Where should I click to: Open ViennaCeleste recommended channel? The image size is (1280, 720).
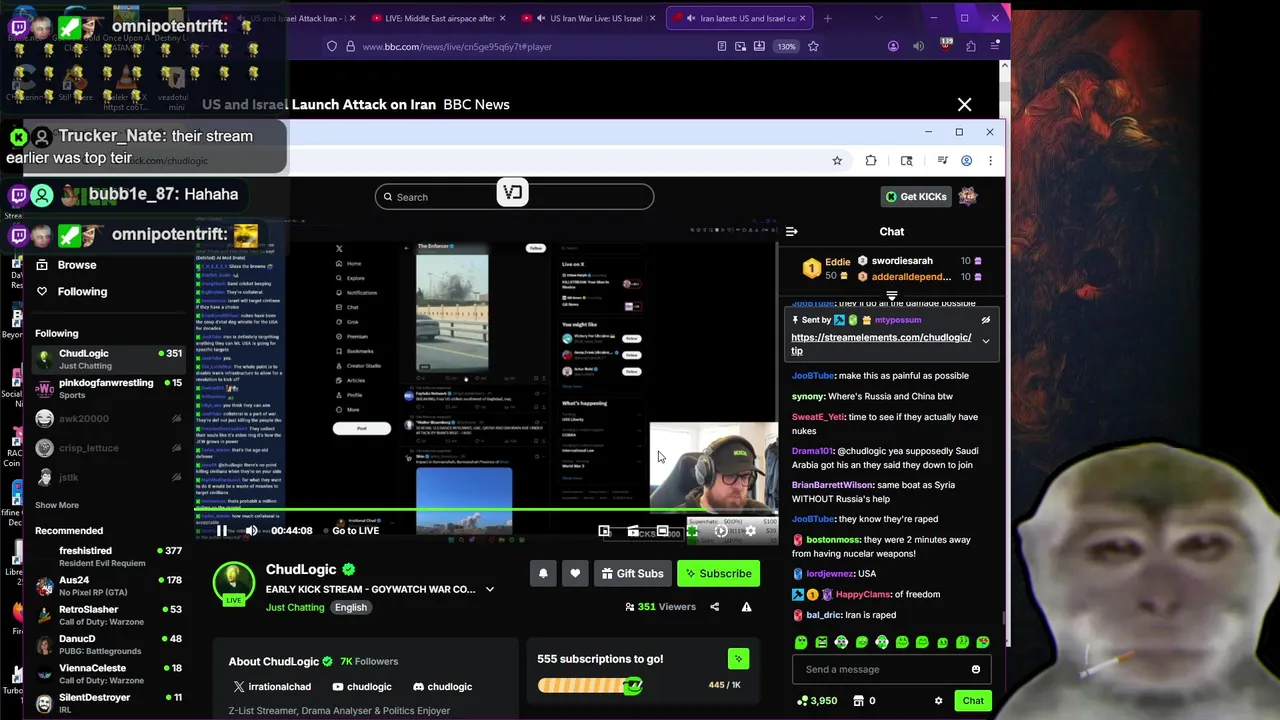109,674
